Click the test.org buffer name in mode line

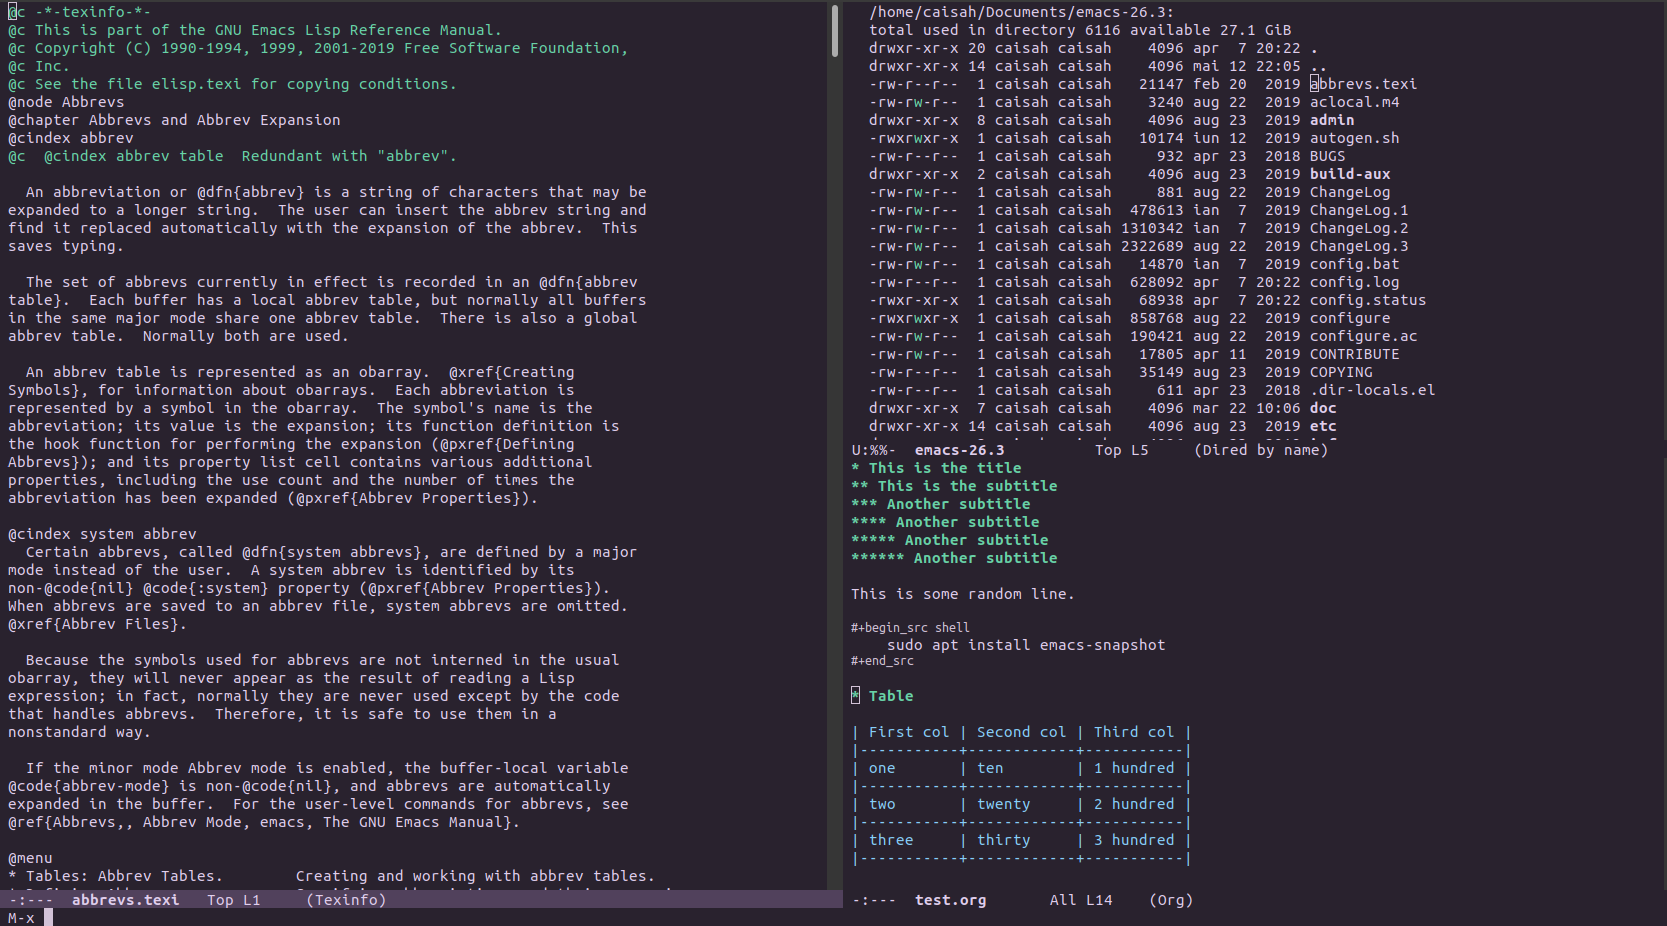pos(950,900)
